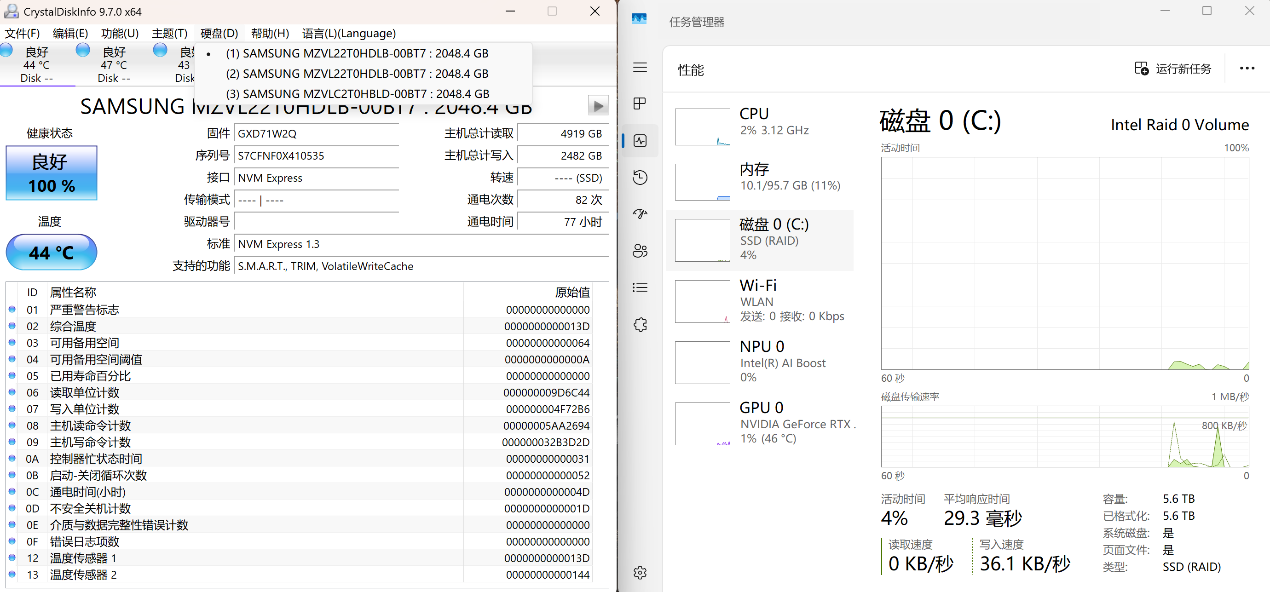The width and height of the screenshot is (1270, 592).
Task: Choose the checked disk (1) SAMSUNG entry
Action: coord(357,53)
